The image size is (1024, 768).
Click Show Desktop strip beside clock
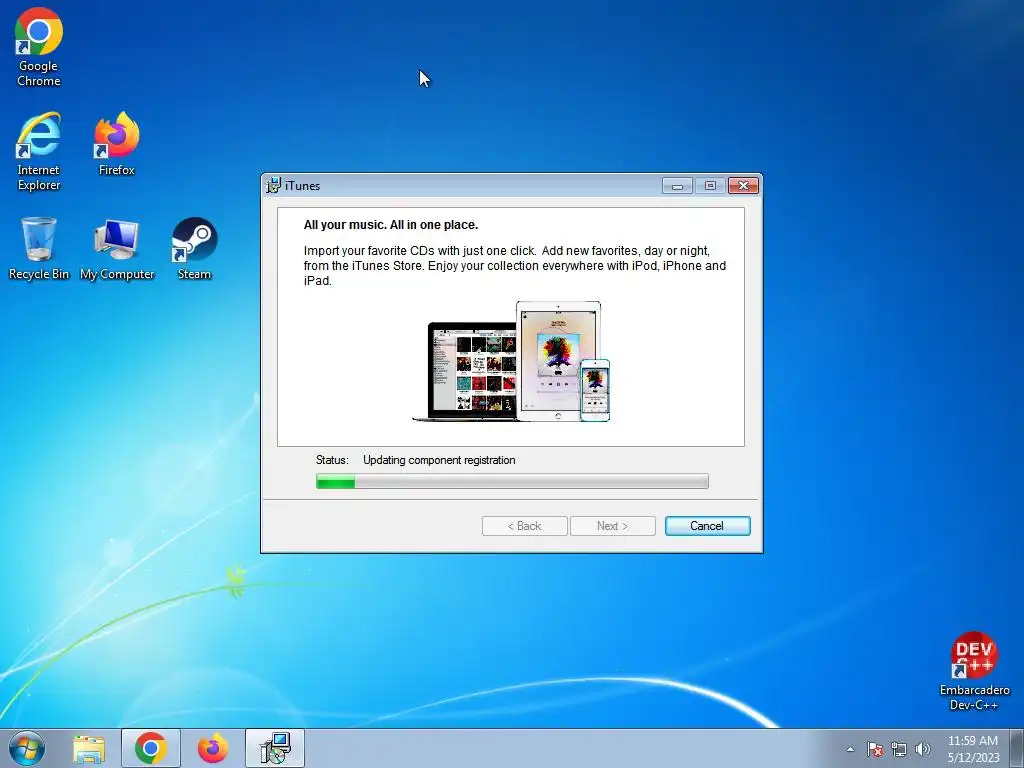click(x=1017, y=748)
